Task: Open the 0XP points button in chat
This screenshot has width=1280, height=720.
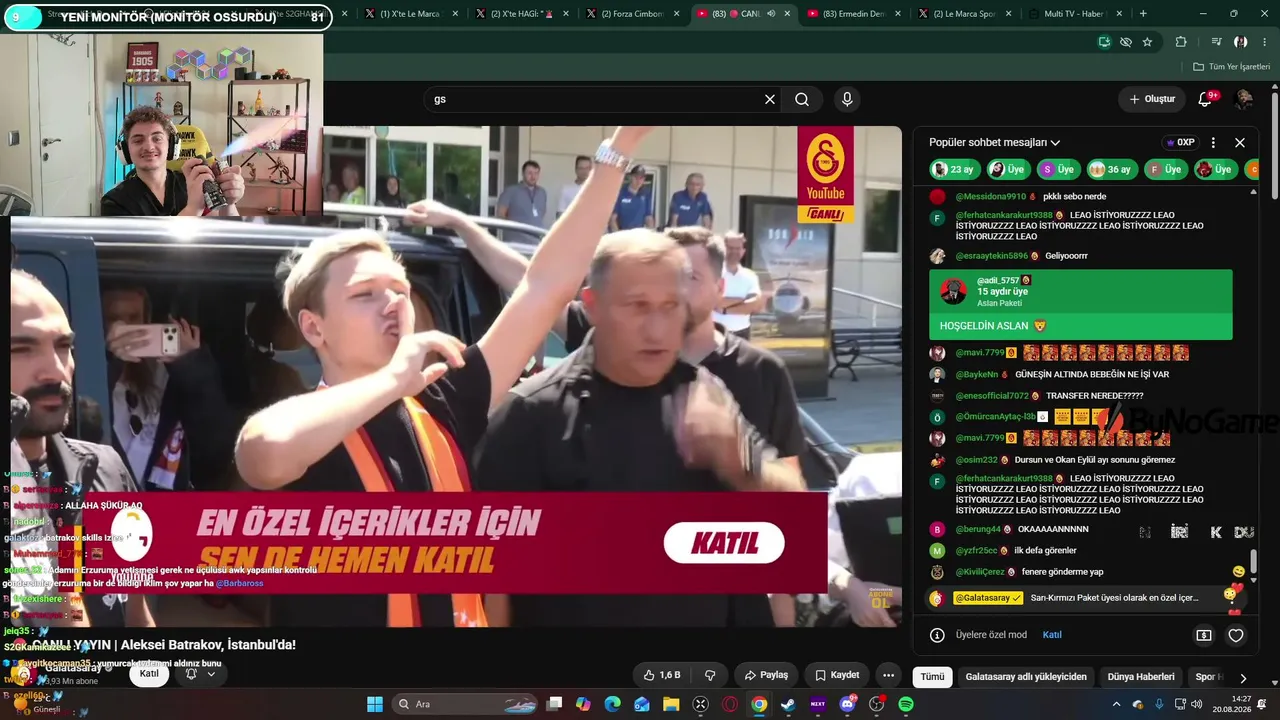Action: pyautogui.click(x=1180, y=142)
